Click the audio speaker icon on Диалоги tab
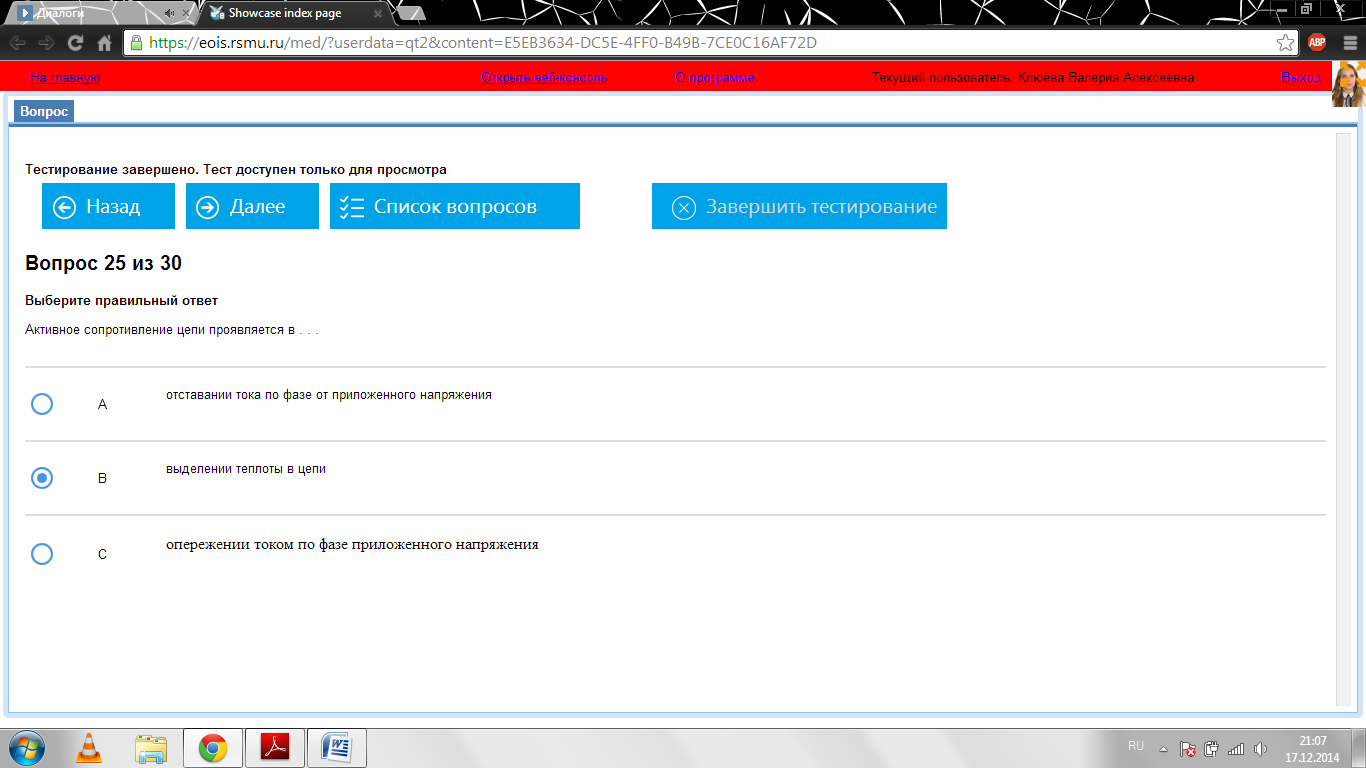Image resolution: width=1366 pixels, height=768 pixels. pyautogui.click(x=169, y=13)
